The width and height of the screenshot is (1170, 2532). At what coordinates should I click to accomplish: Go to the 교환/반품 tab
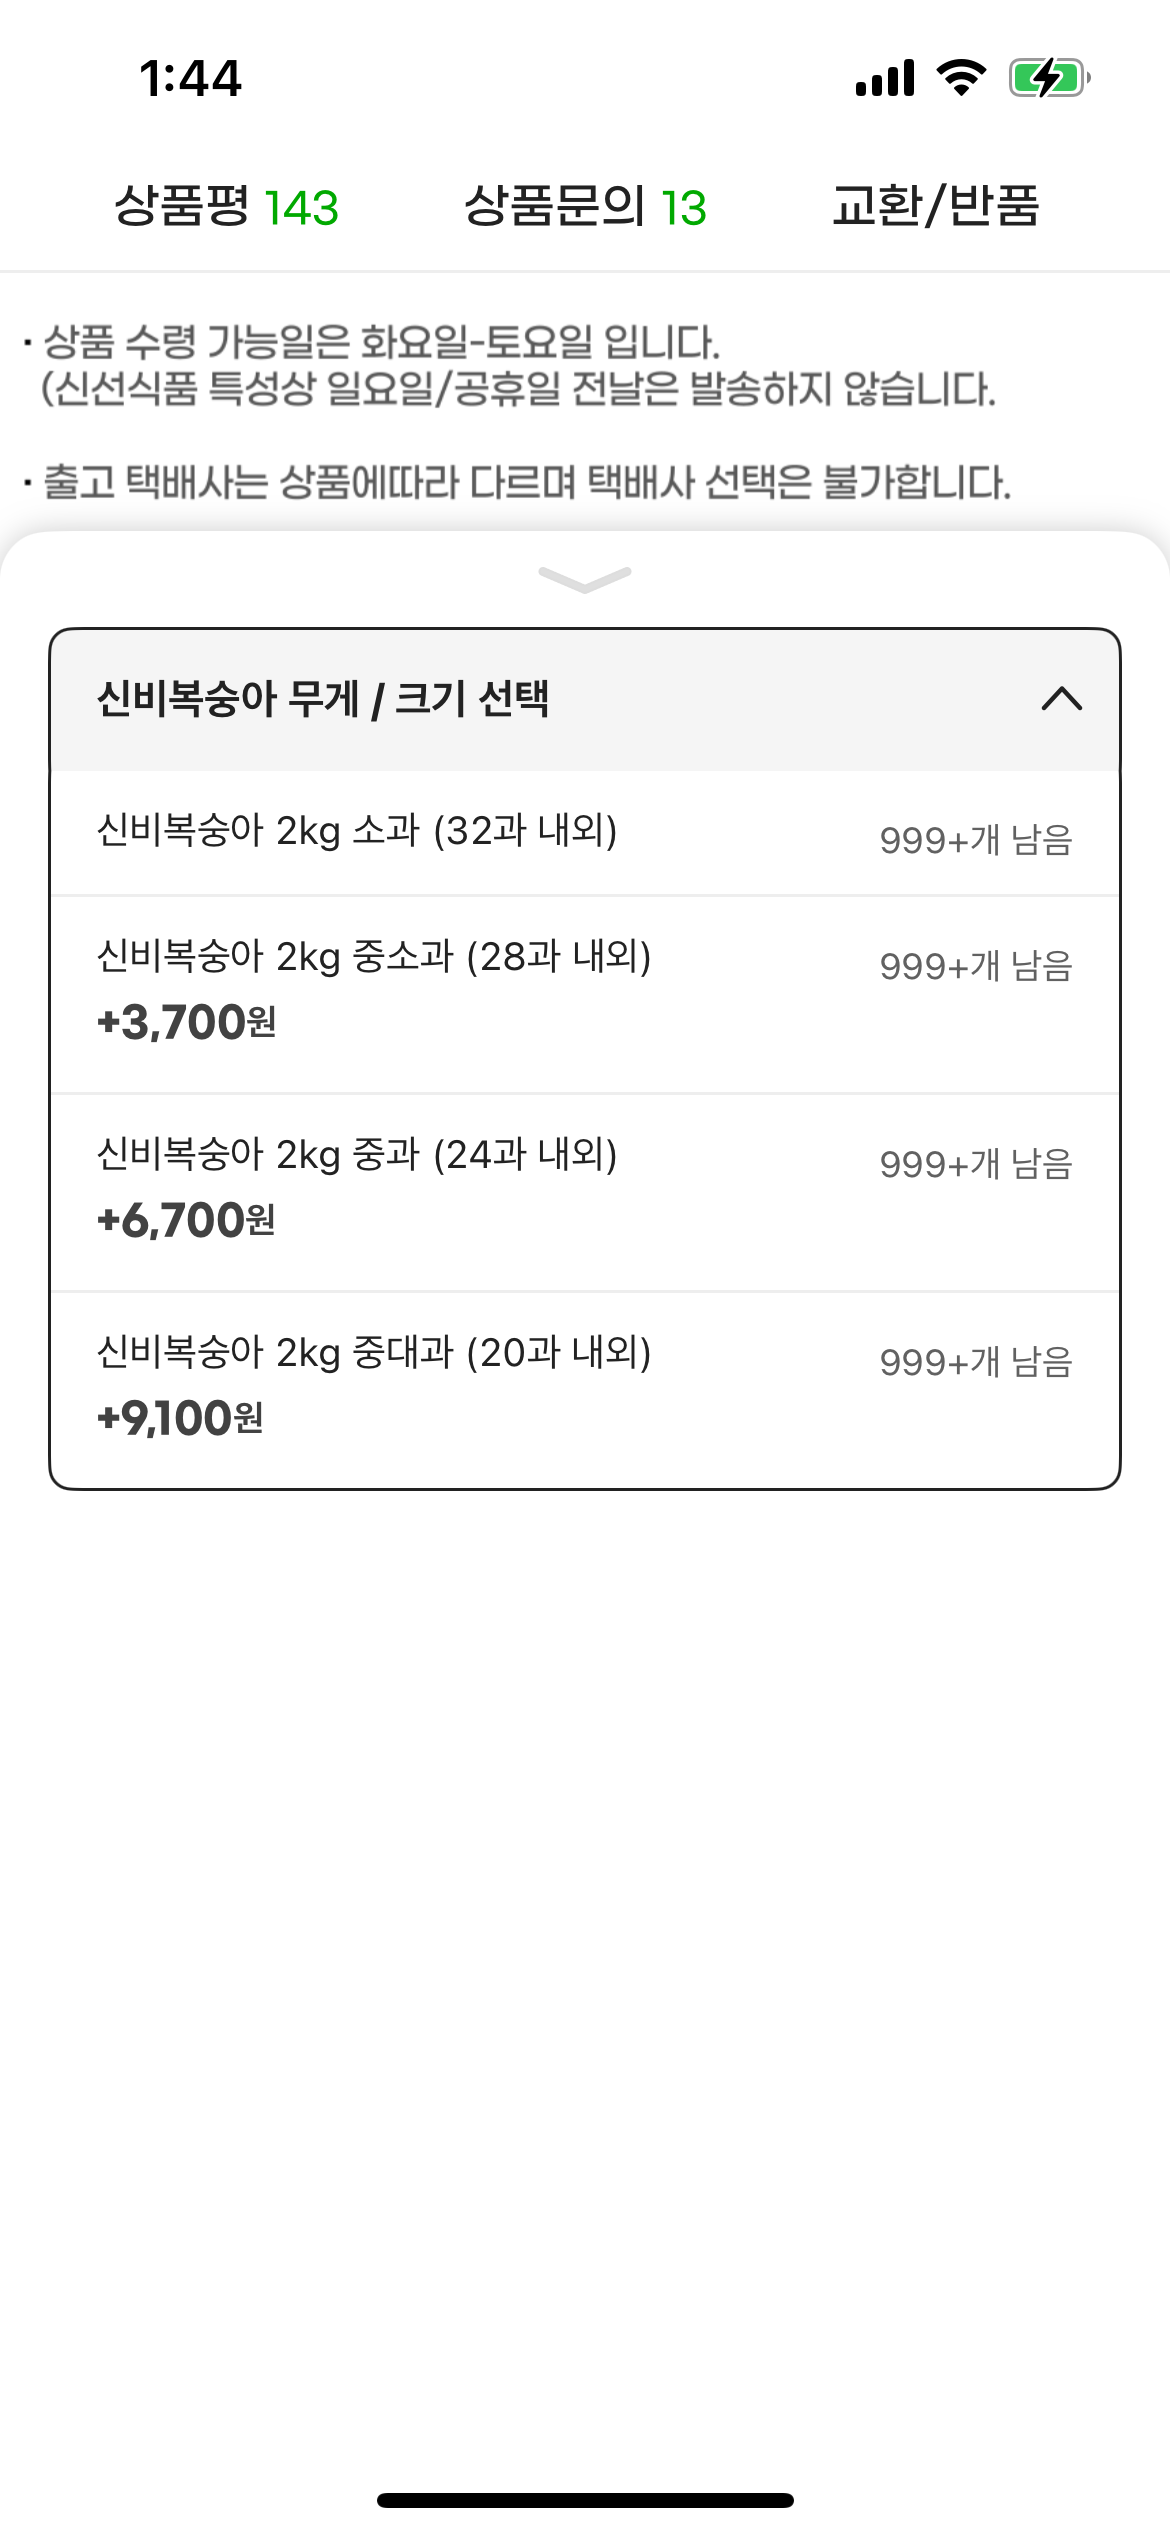click(936, 207)
